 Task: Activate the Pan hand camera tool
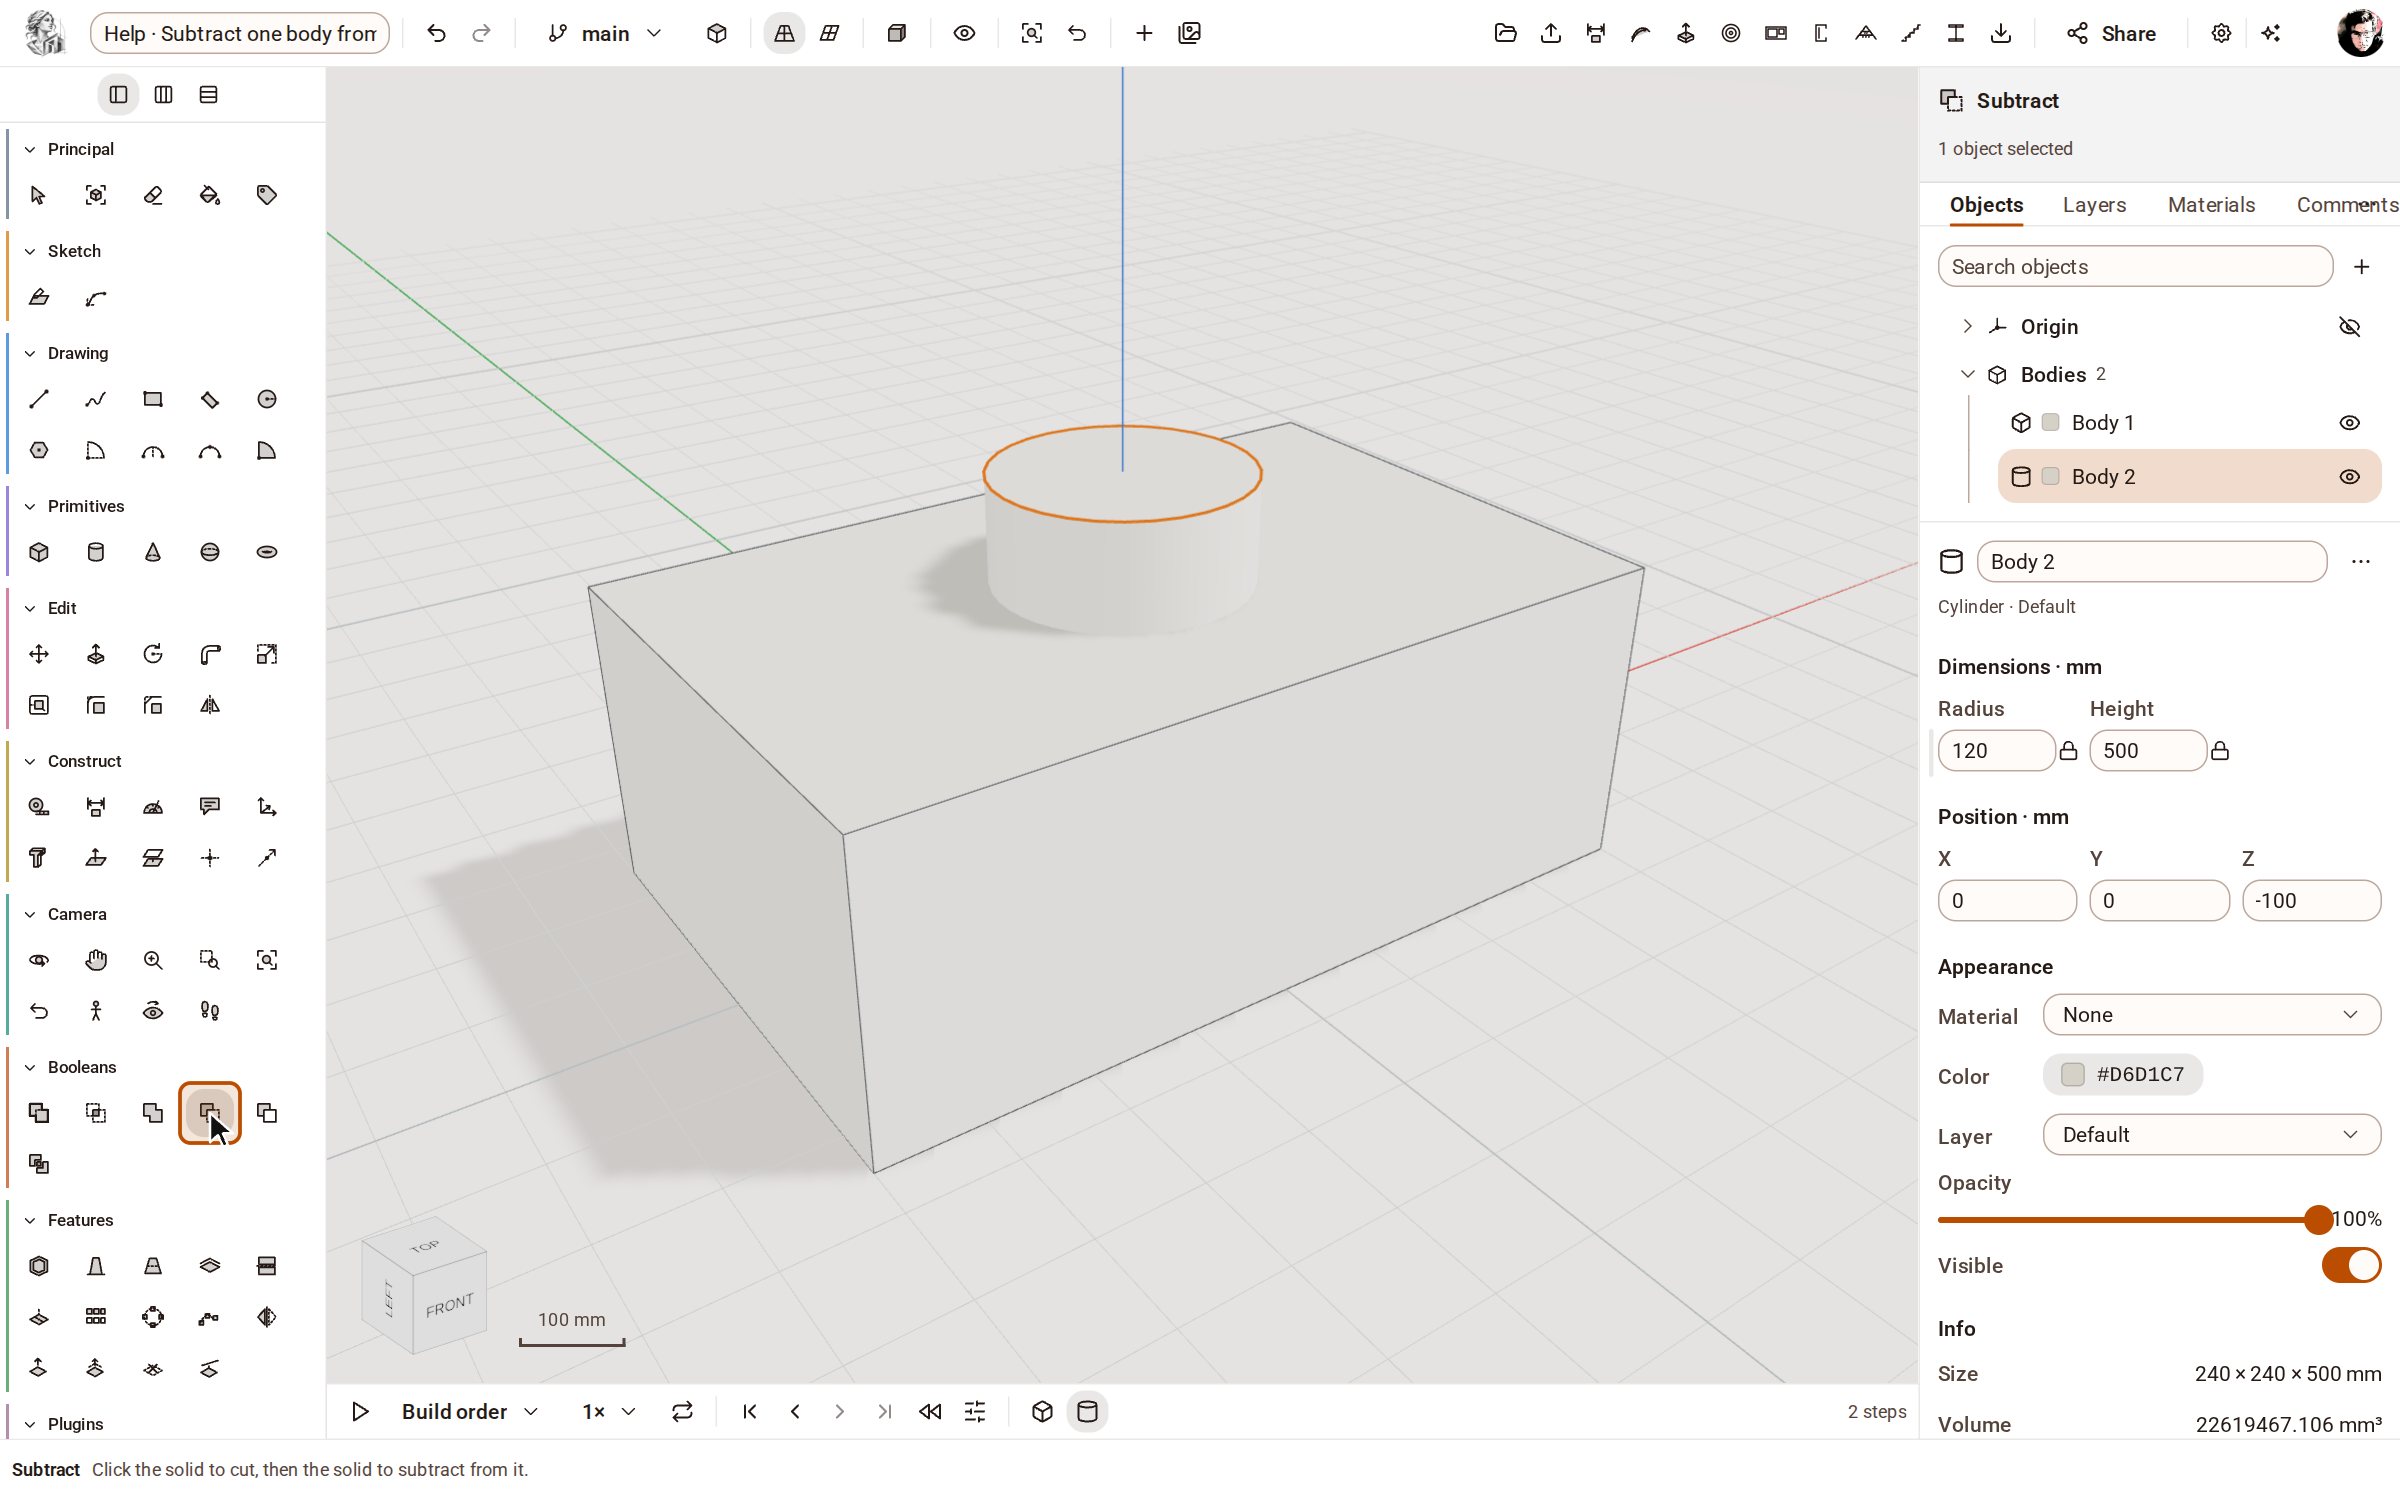tap(96, 960)
